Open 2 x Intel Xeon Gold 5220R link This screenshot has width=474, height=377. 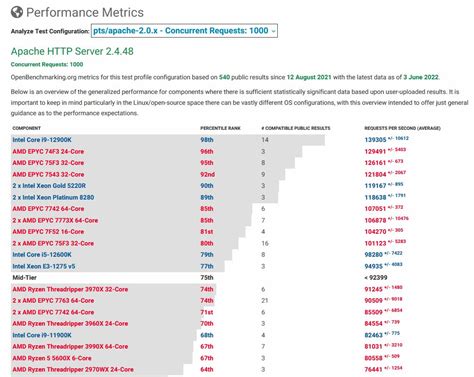(49, 186)
